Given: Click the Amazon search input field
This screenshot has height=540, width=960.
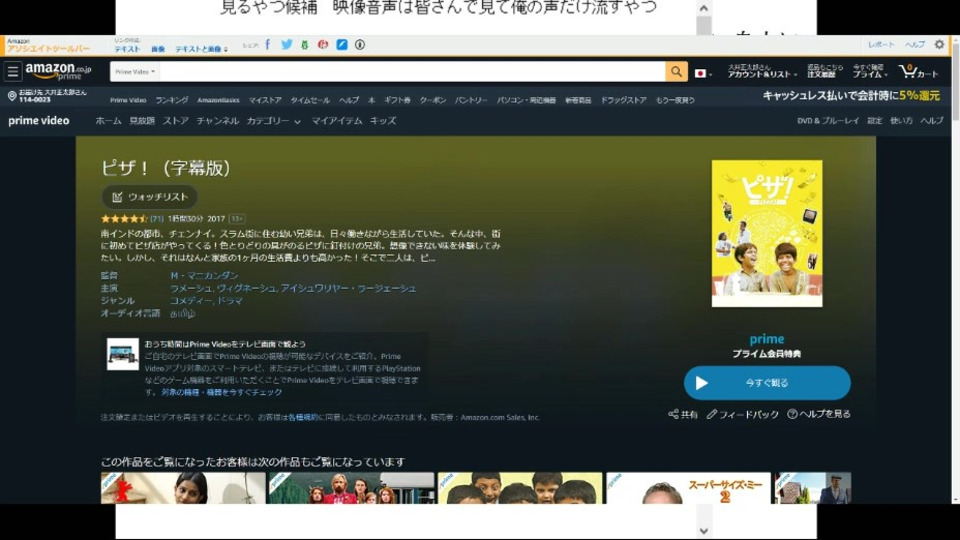Looking at the screenshot, I should tap(412, 72).
